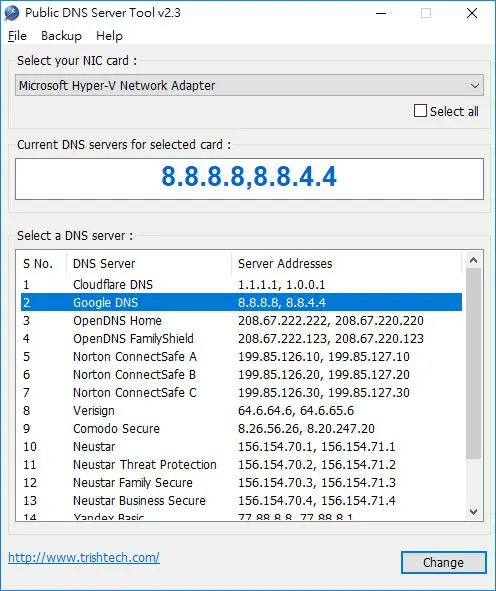This screenshot has height=591, width=496.
Task: Choose OpenDNS Home server
Action: pyautogui.click(x=241, y=320)
